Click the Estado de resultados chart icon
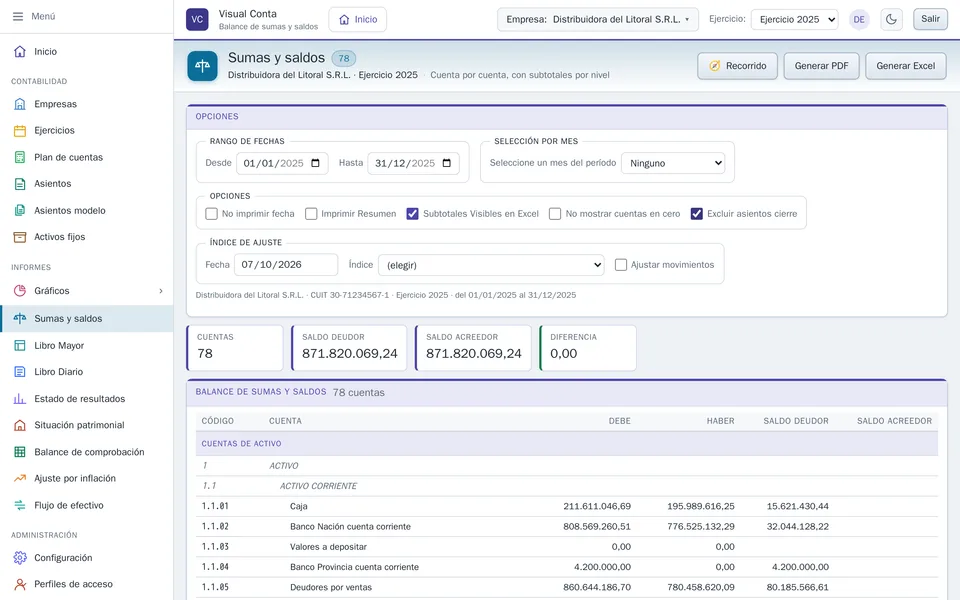The image size is (960, 600). (x=20, y=399)
